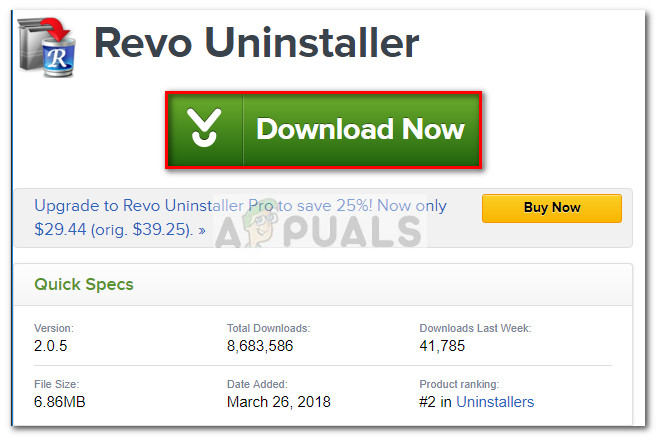The width and height of the screenshot is (656, 437).
Task: Click the Date Added label
Action: pos(259,384)
